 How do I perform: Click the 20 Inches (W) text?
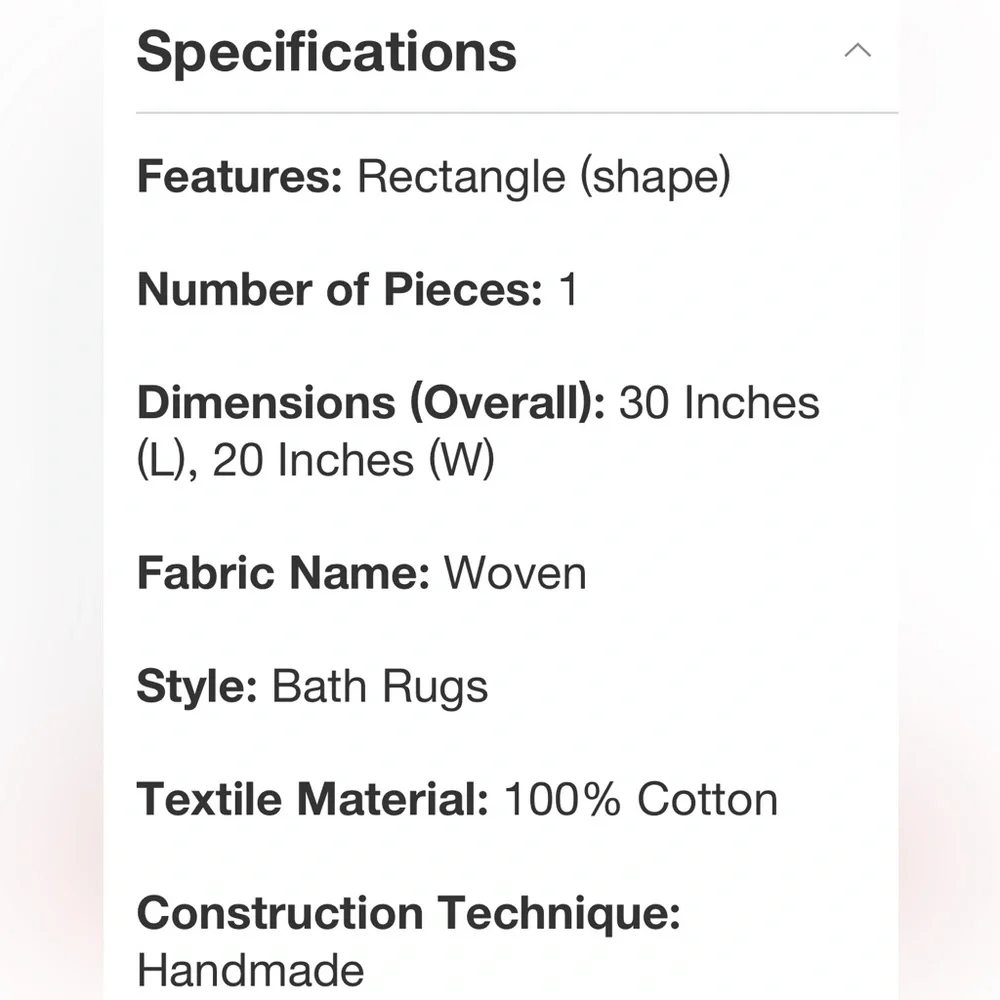353,460
